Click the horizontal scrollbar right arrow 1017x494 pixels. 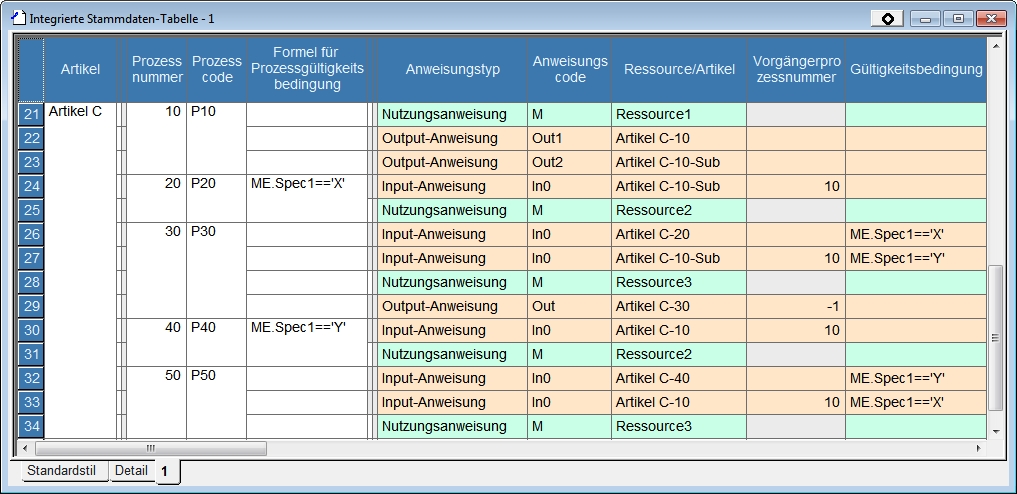tap(979, 448)
